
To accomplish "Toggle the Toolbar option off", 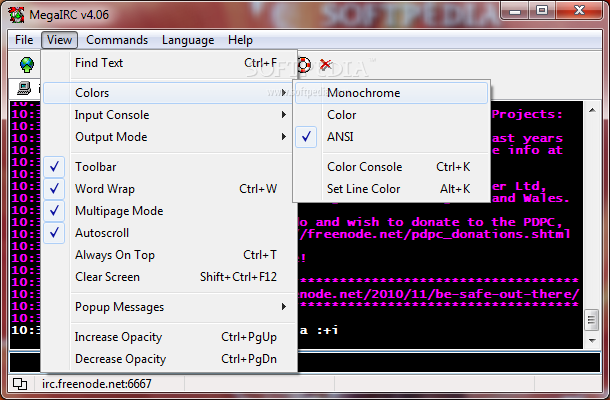I will point(170,167).
